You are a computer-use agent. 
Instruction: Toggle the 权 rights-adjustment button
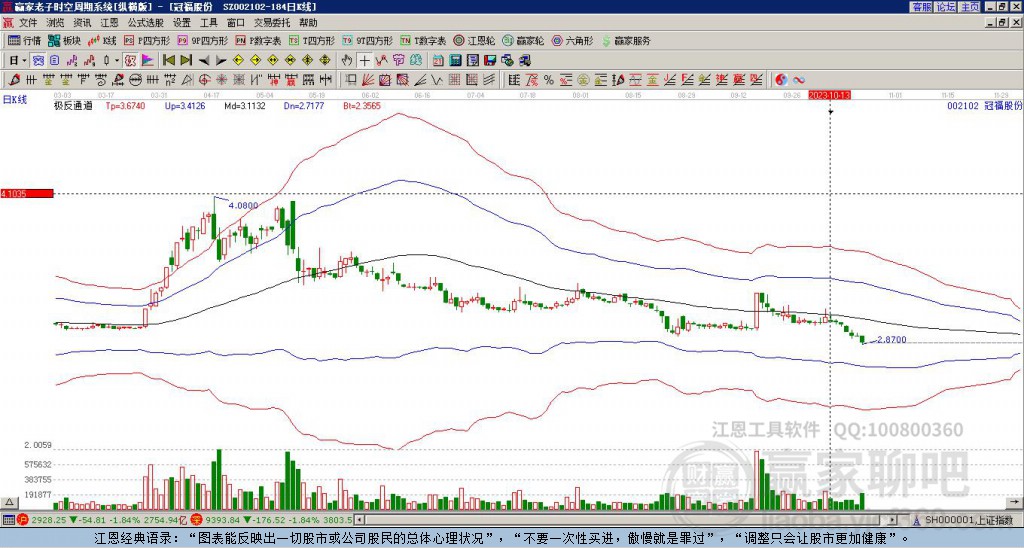[x=130, y=61]
